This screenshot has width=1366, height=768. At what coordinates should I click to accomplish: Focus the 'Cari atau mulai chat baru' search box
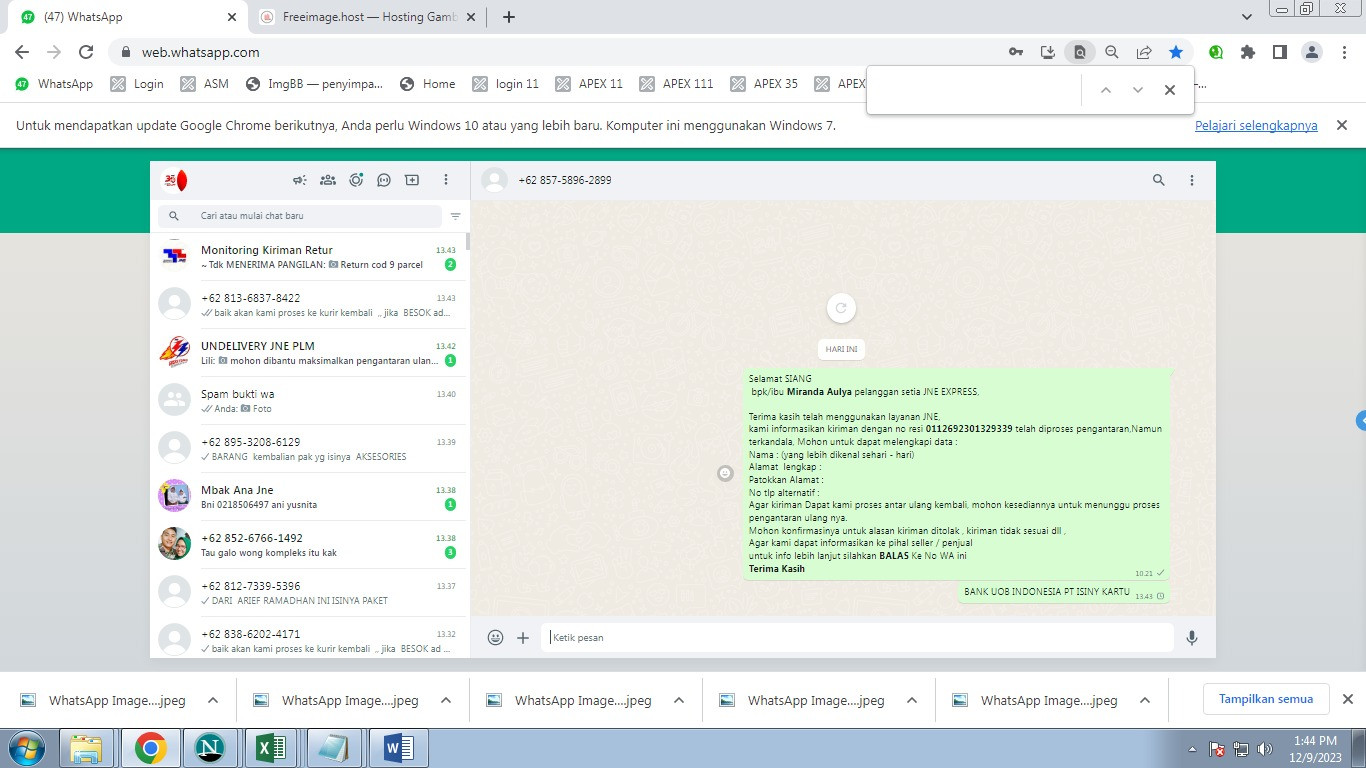300,216
